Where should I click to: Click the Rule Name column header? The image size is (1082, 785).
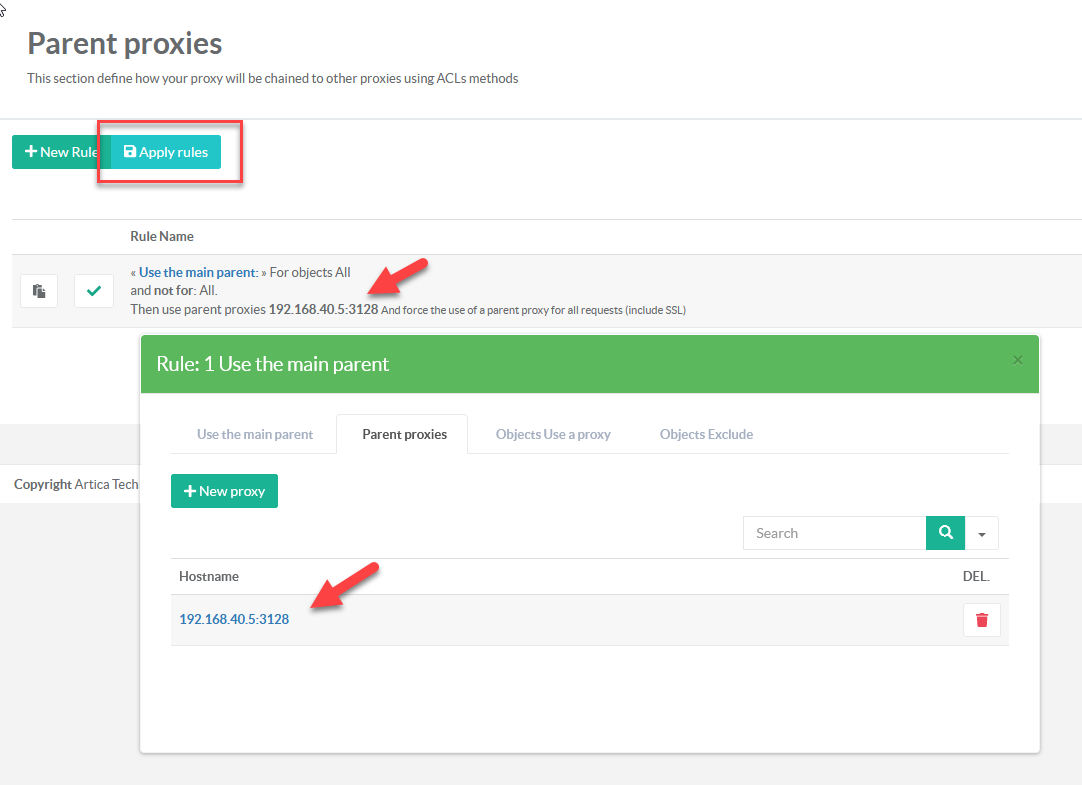click(162, 236)
